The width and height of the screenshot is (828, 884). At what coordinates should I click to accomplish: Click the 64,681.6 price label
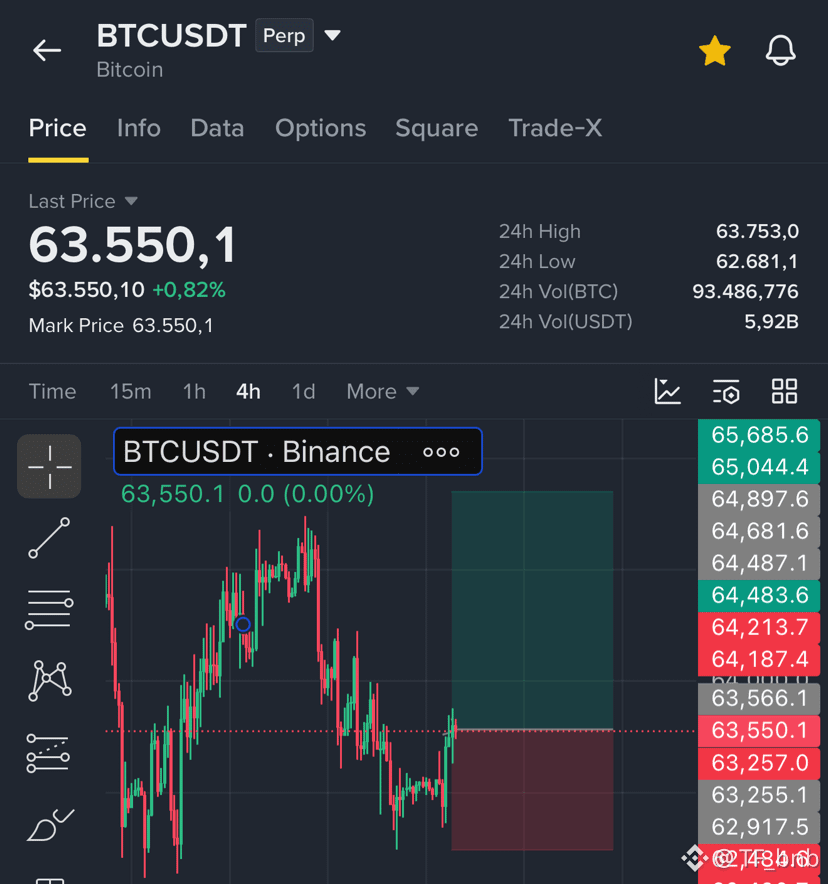[759, 532]
